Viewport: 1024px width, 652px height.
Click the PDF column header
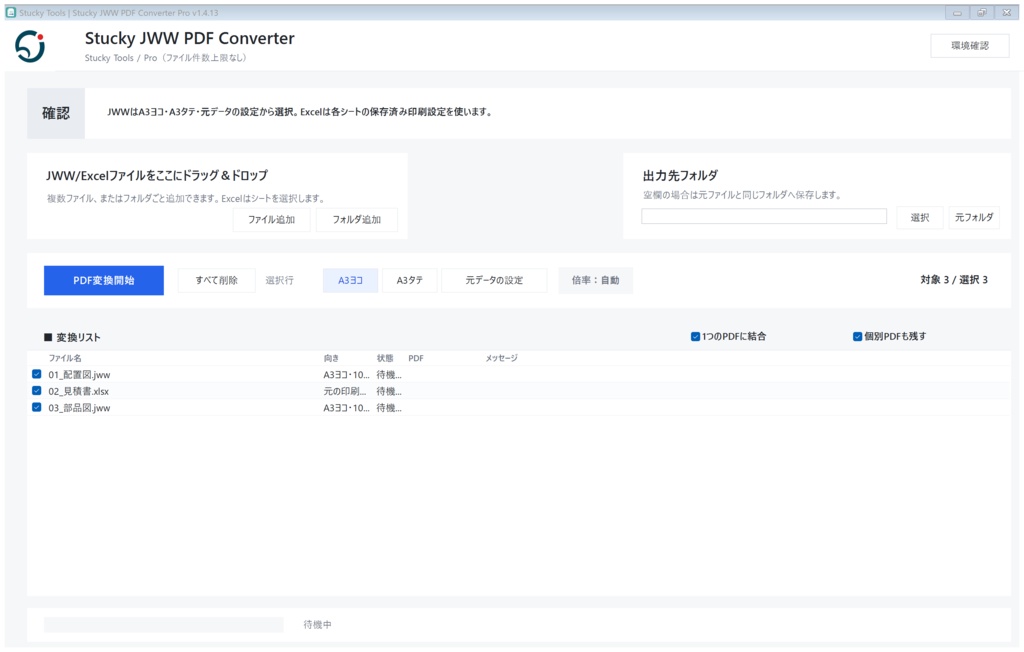pos(416,358)
